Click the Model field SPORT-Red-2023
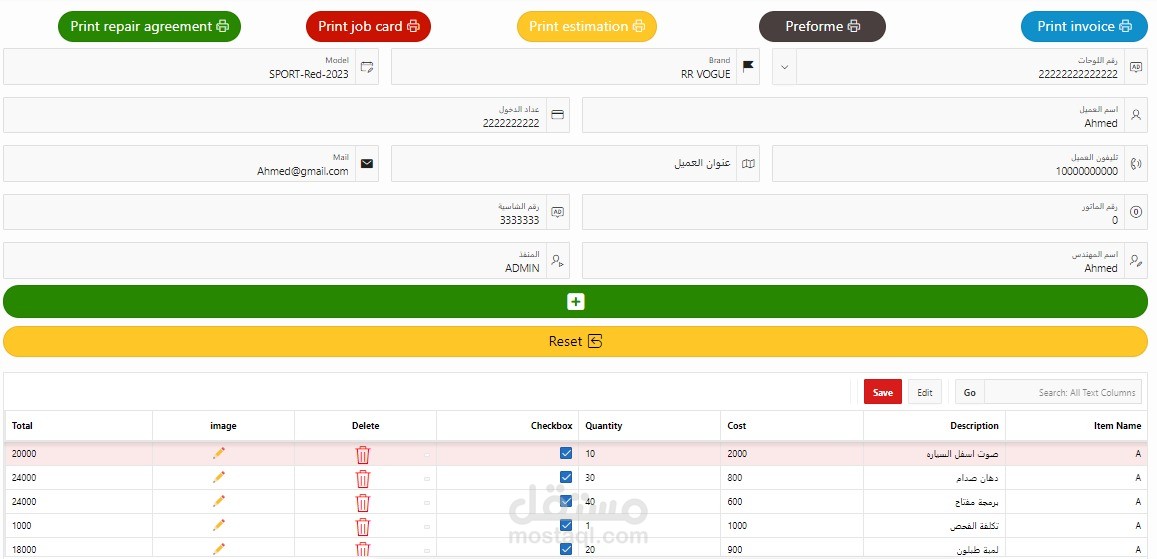Image resolution: width=1157 pixels, height=559 pixels. click(179, 67)
